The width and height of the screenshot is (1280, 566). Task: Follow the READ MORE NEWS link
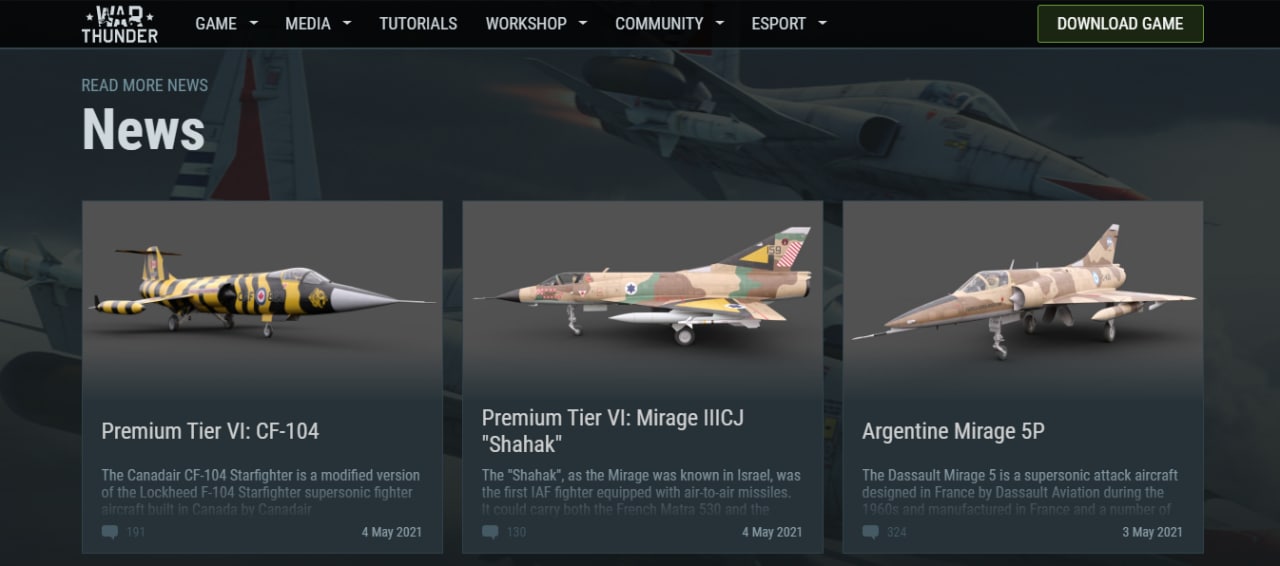point(145,86)
